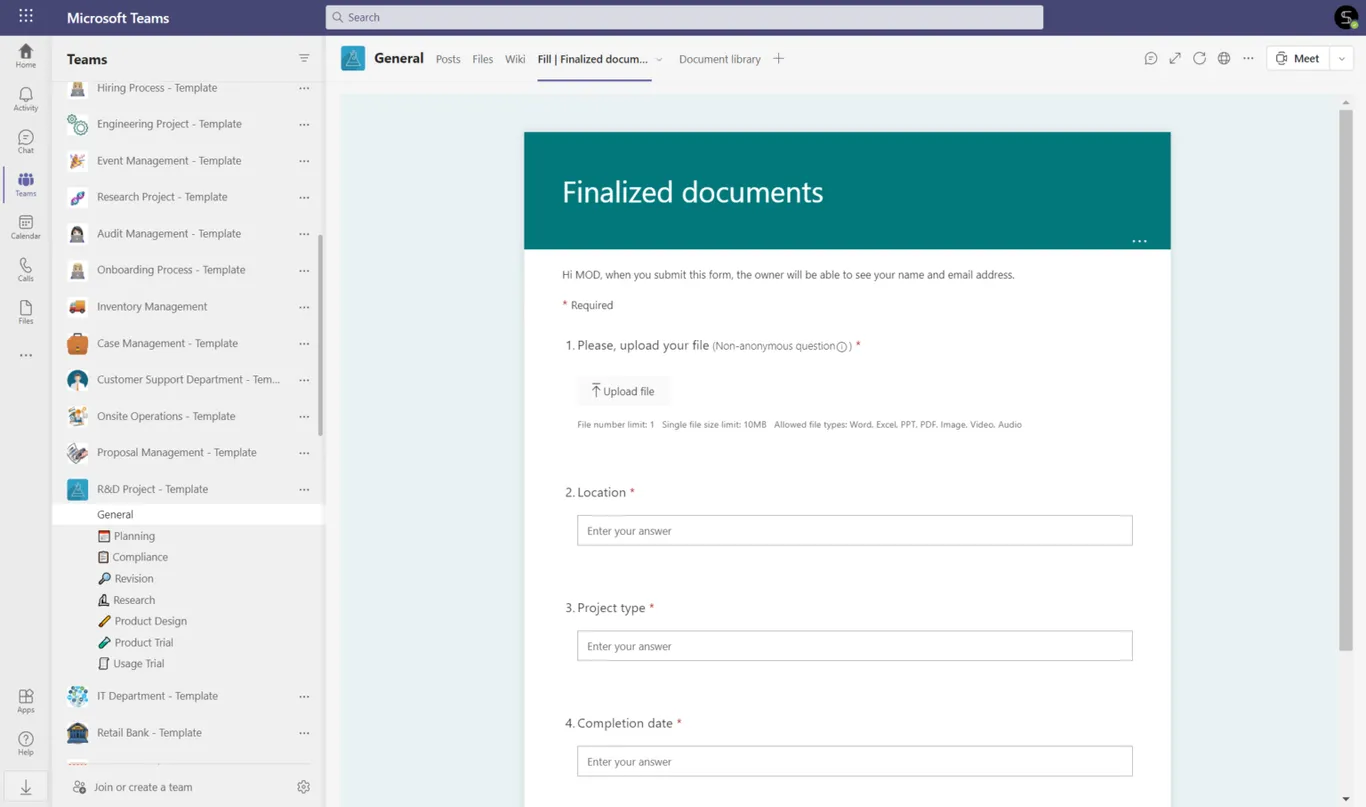Start a meeting with Meet button
The image size is (1366, 807).
pyautogui.click(x=1298, y=58)
